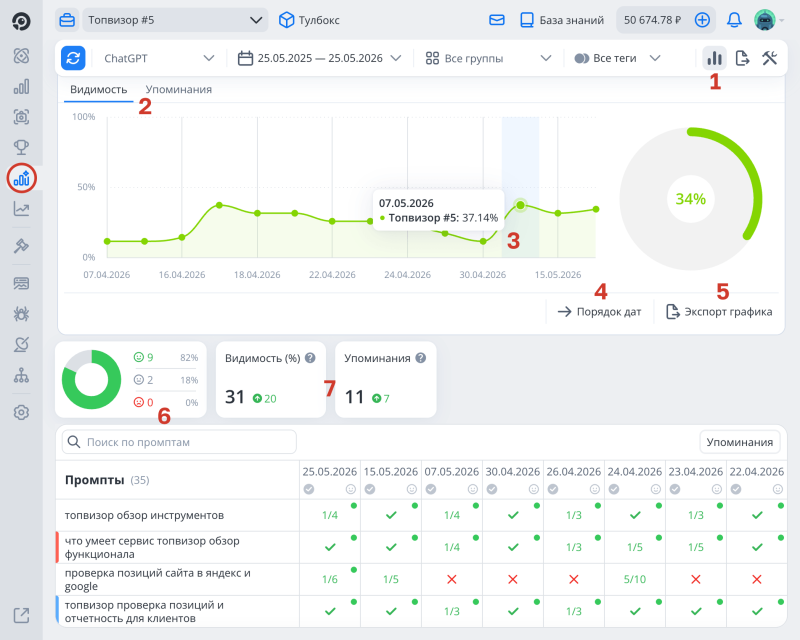Click the blue refresh data icon
Viewport: 800px width, 640px height.
[73, 58]
